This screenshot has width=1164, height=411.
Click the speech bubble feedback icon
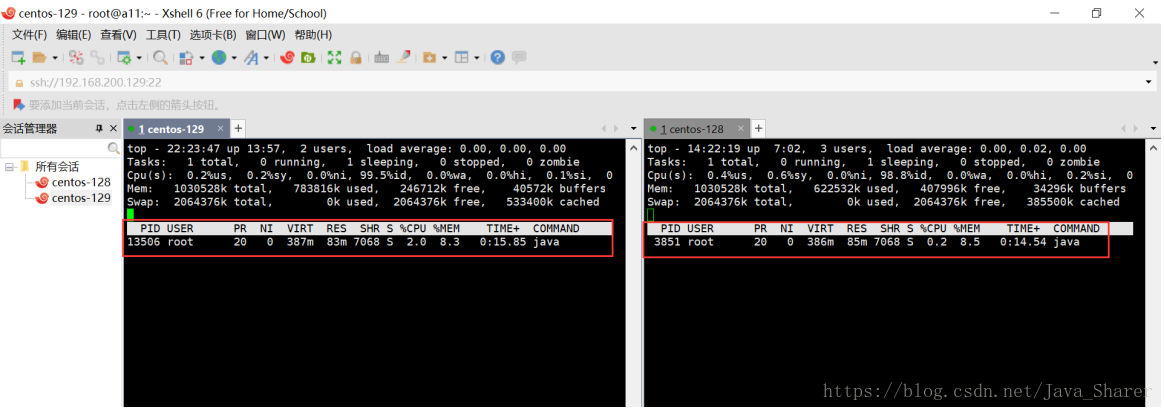519,57
